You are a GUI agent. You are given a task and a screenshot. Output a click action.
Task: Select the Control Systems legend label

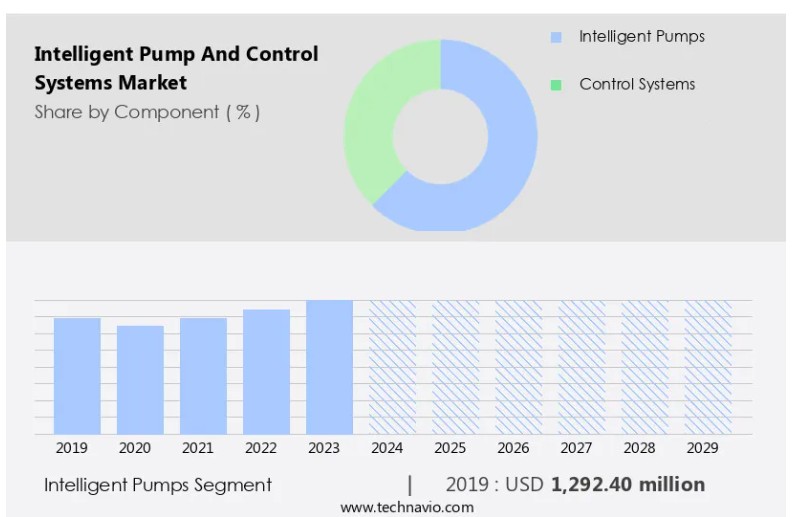[637, 85]
